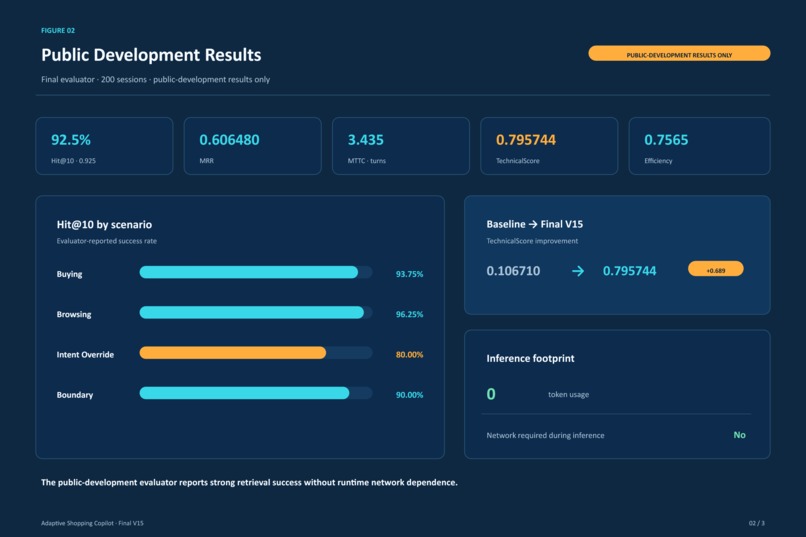This screenshot has height=537, width=806.
Task: Click the +0.689 improvement badge
Action: click(716, 269)
